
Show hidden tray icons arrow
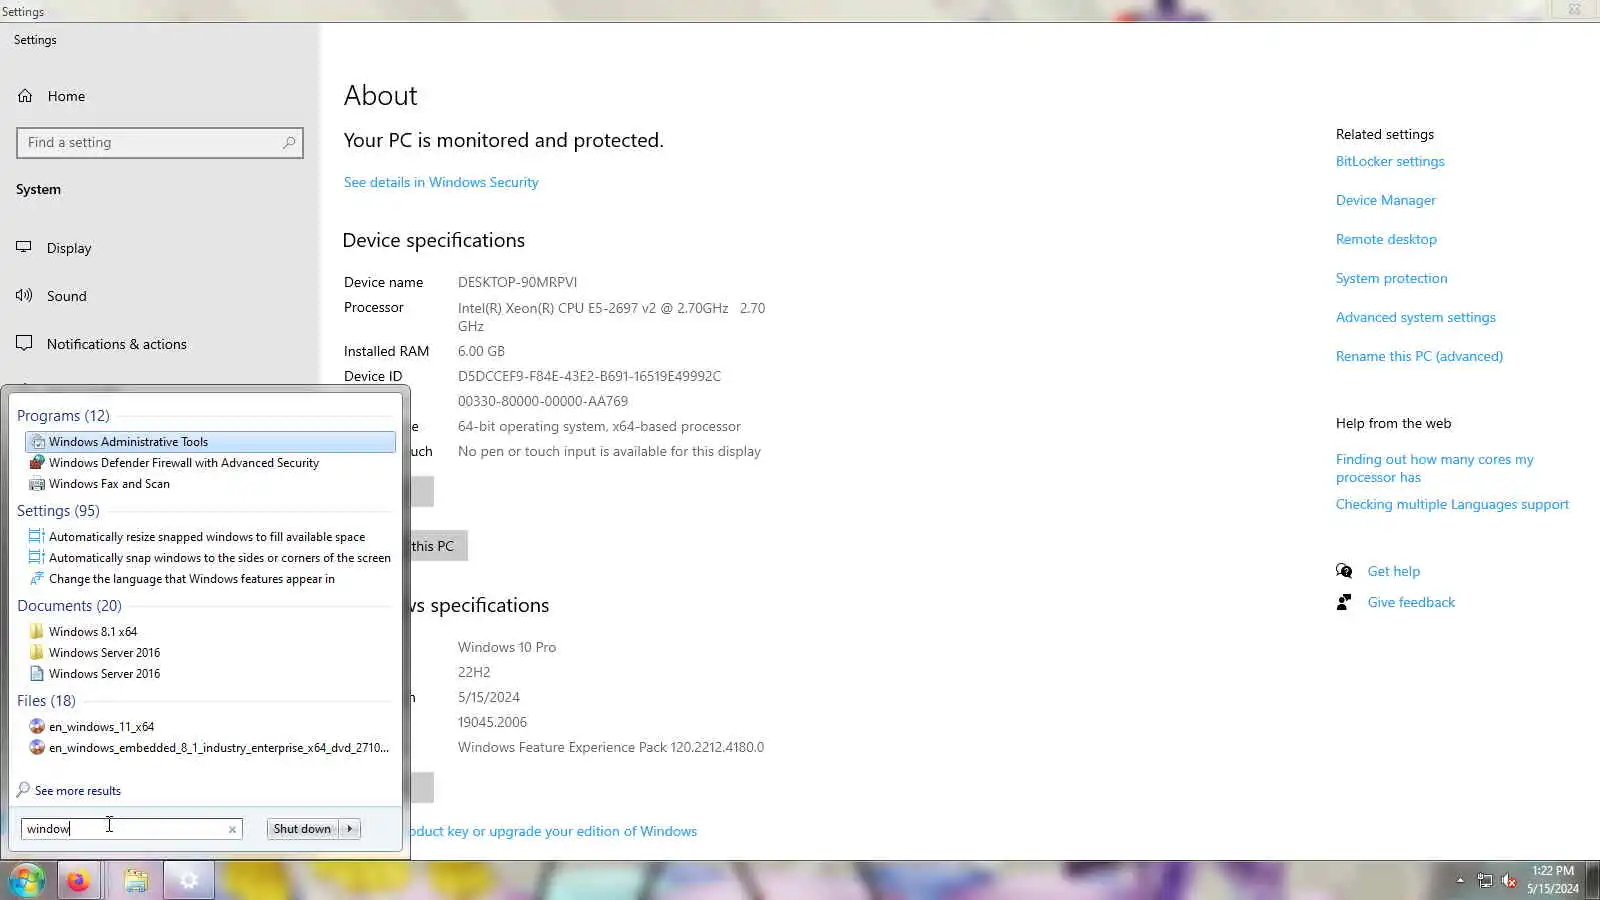pyautogui.click(x=1460, y=881)
